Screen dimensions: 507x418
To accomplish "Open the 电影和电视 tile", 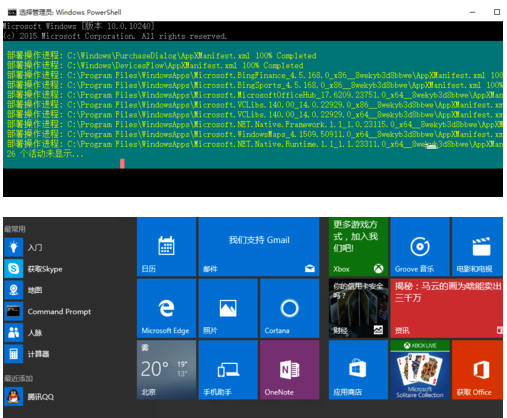I will 477,247.
